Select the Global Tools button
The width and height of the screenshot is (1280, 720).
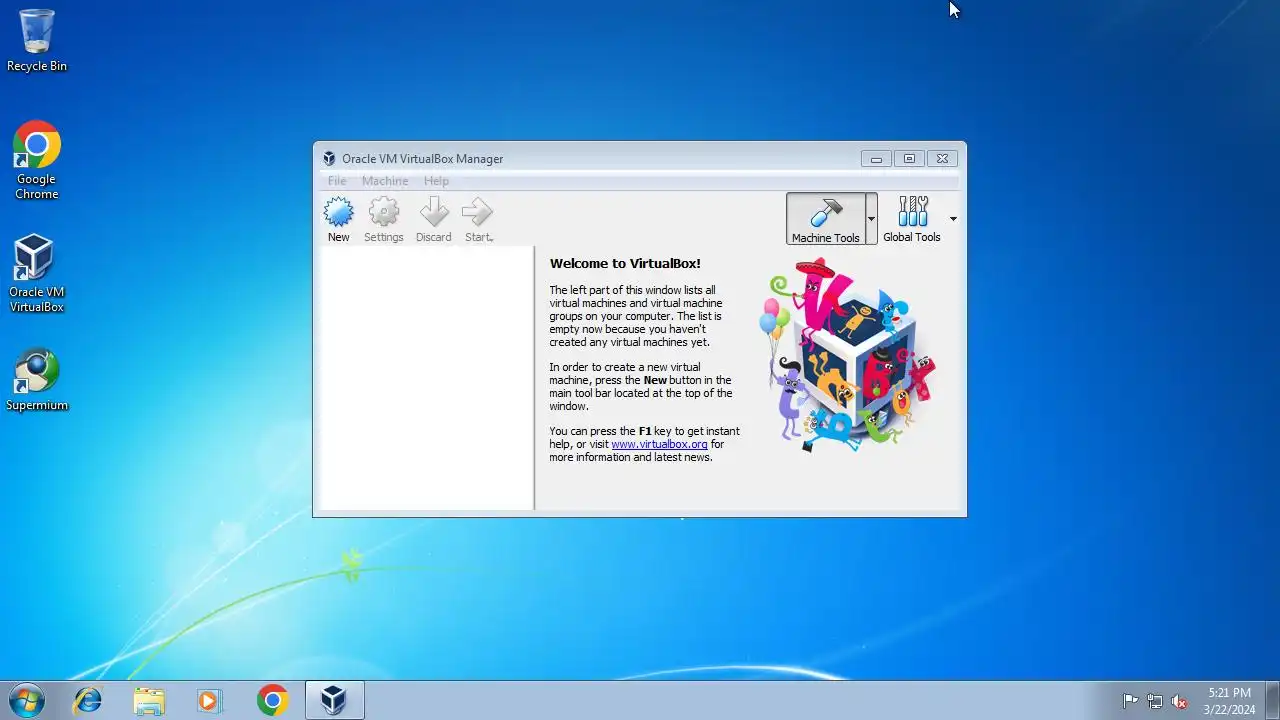[912, 219]
